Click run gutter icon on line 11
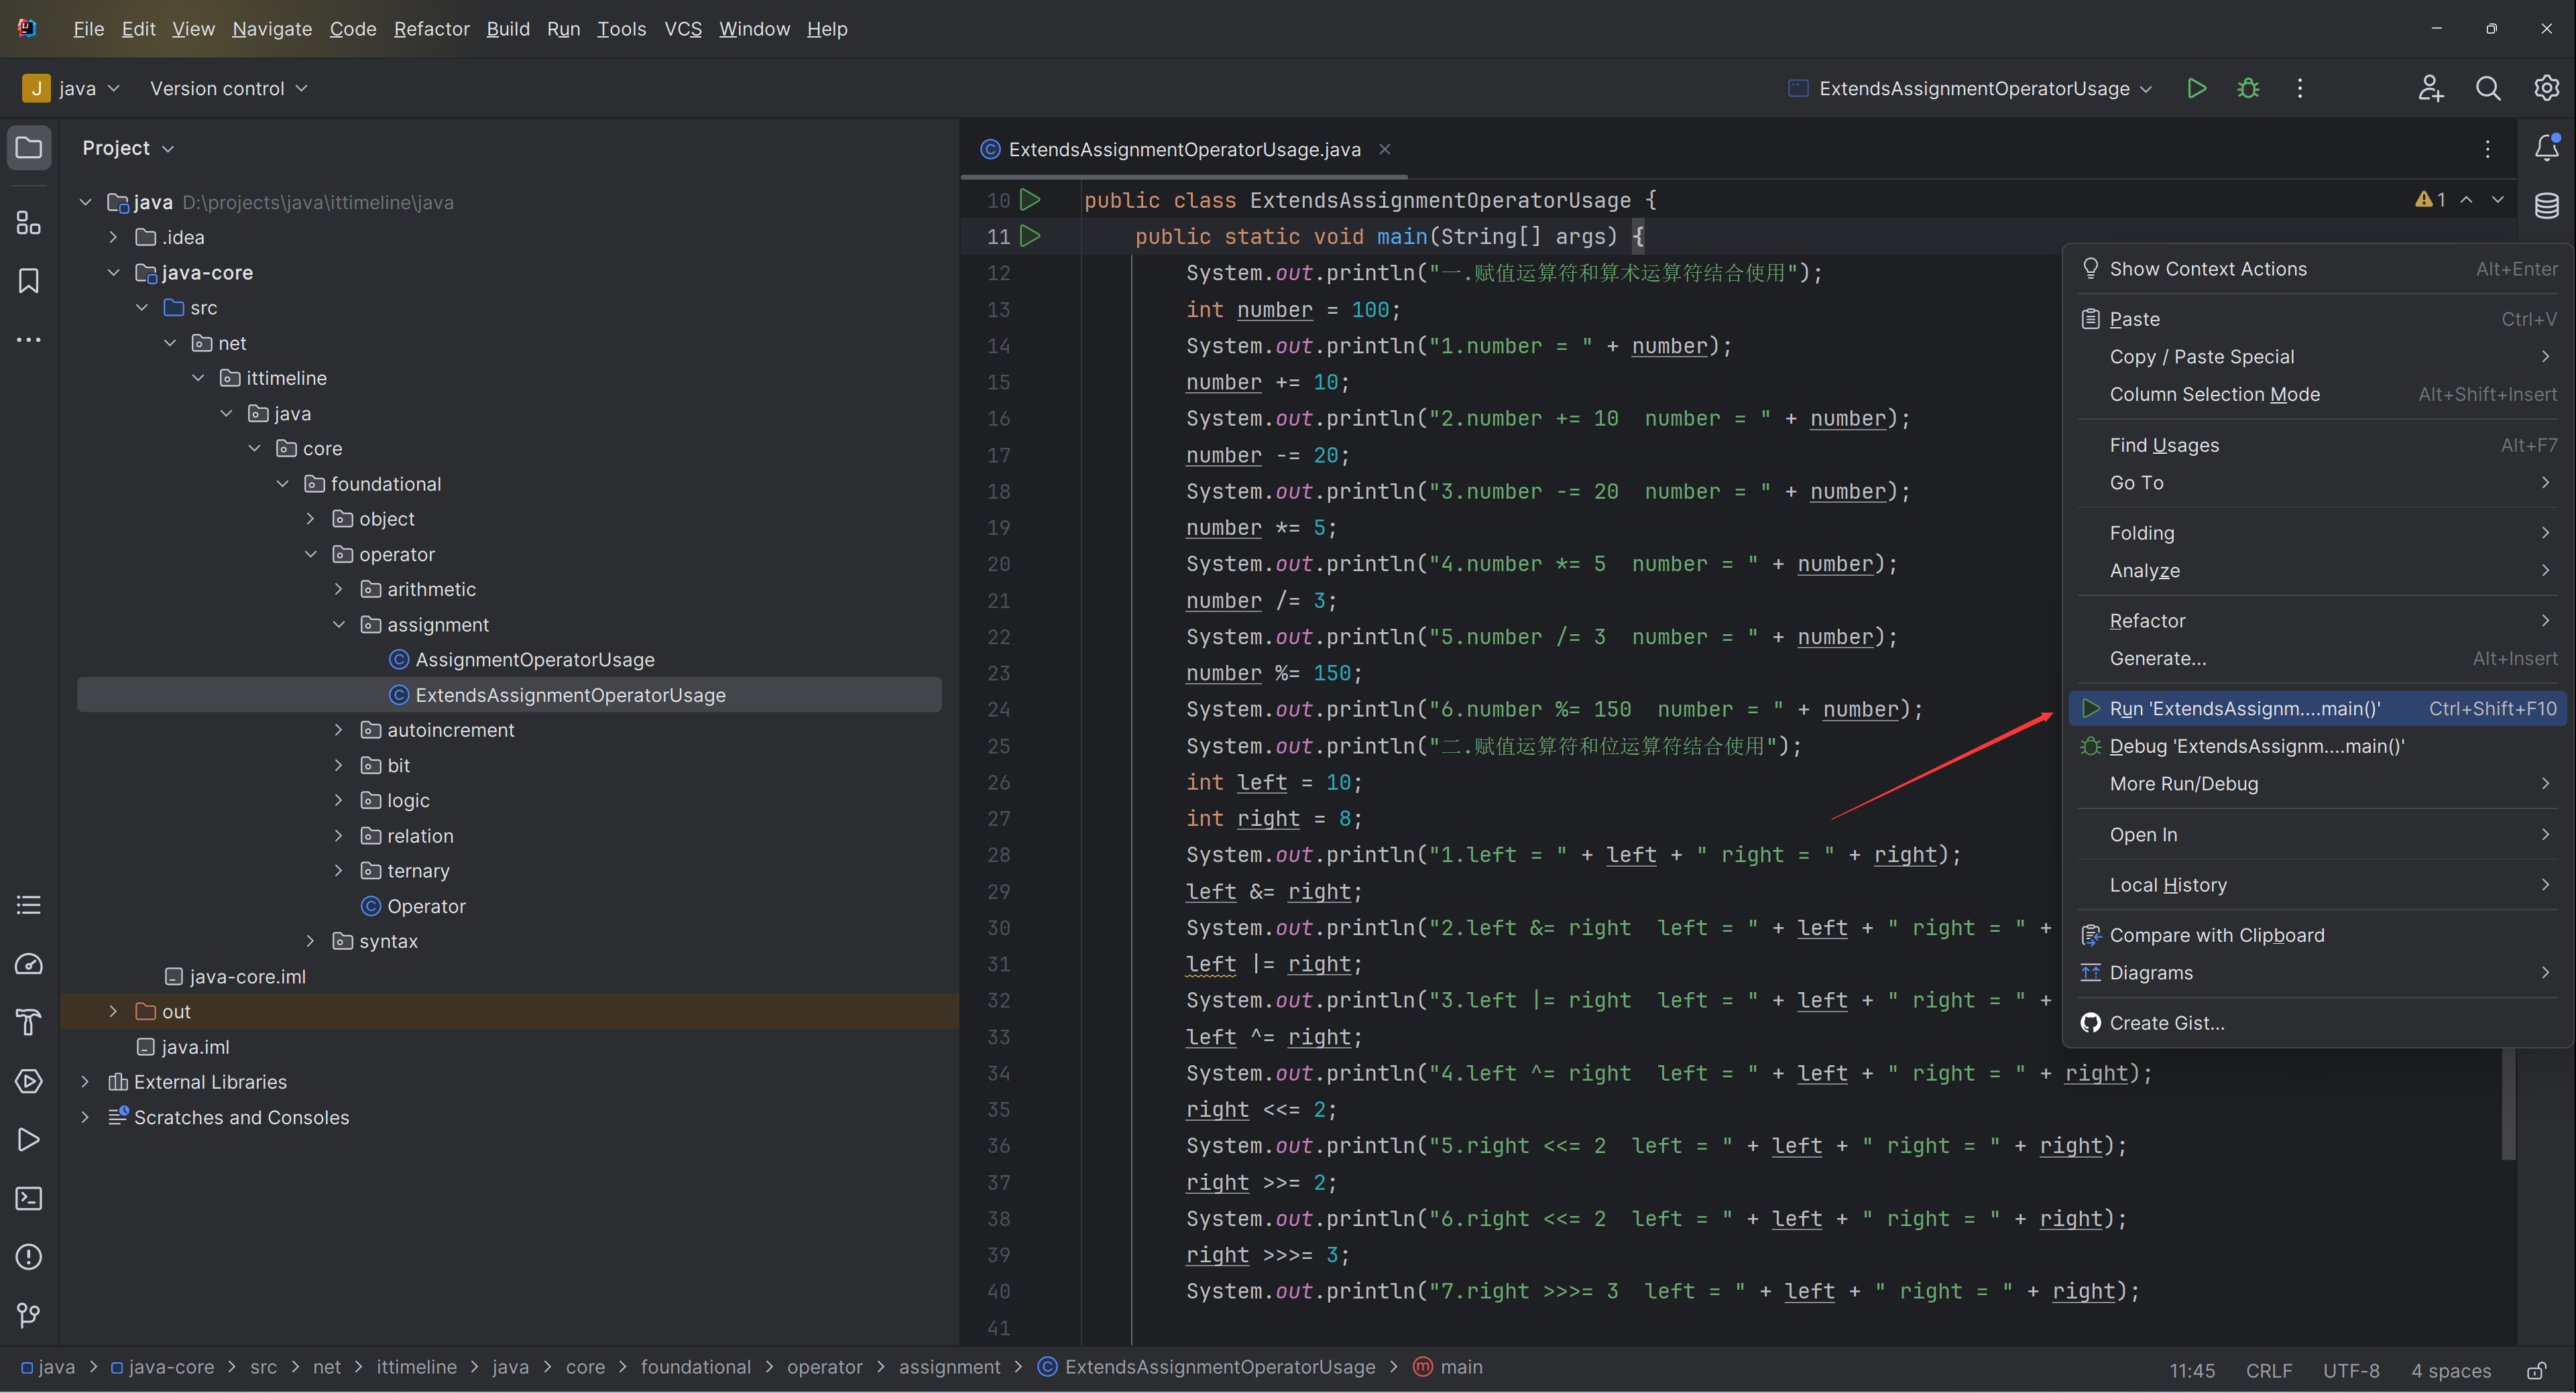 pos(1030,236)
